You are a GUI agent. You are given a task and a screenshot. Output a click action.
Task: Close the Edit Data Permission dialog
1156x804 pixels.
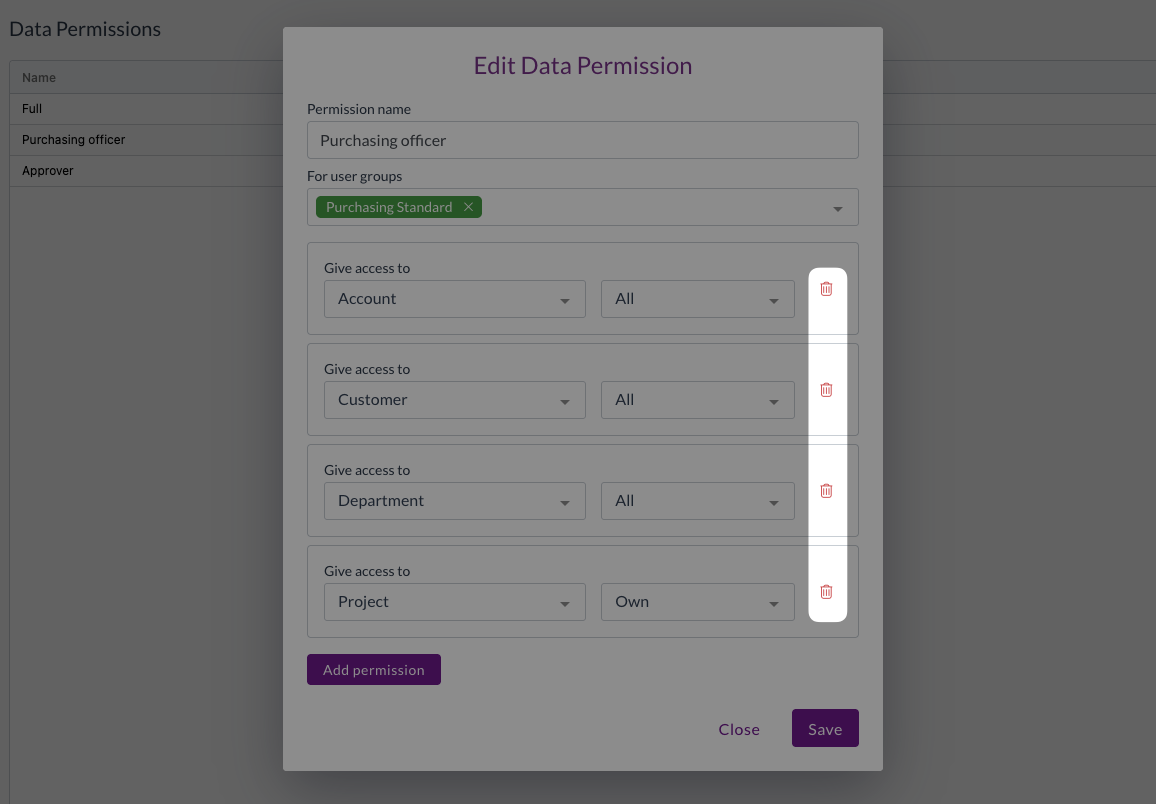tap(739, 729)
